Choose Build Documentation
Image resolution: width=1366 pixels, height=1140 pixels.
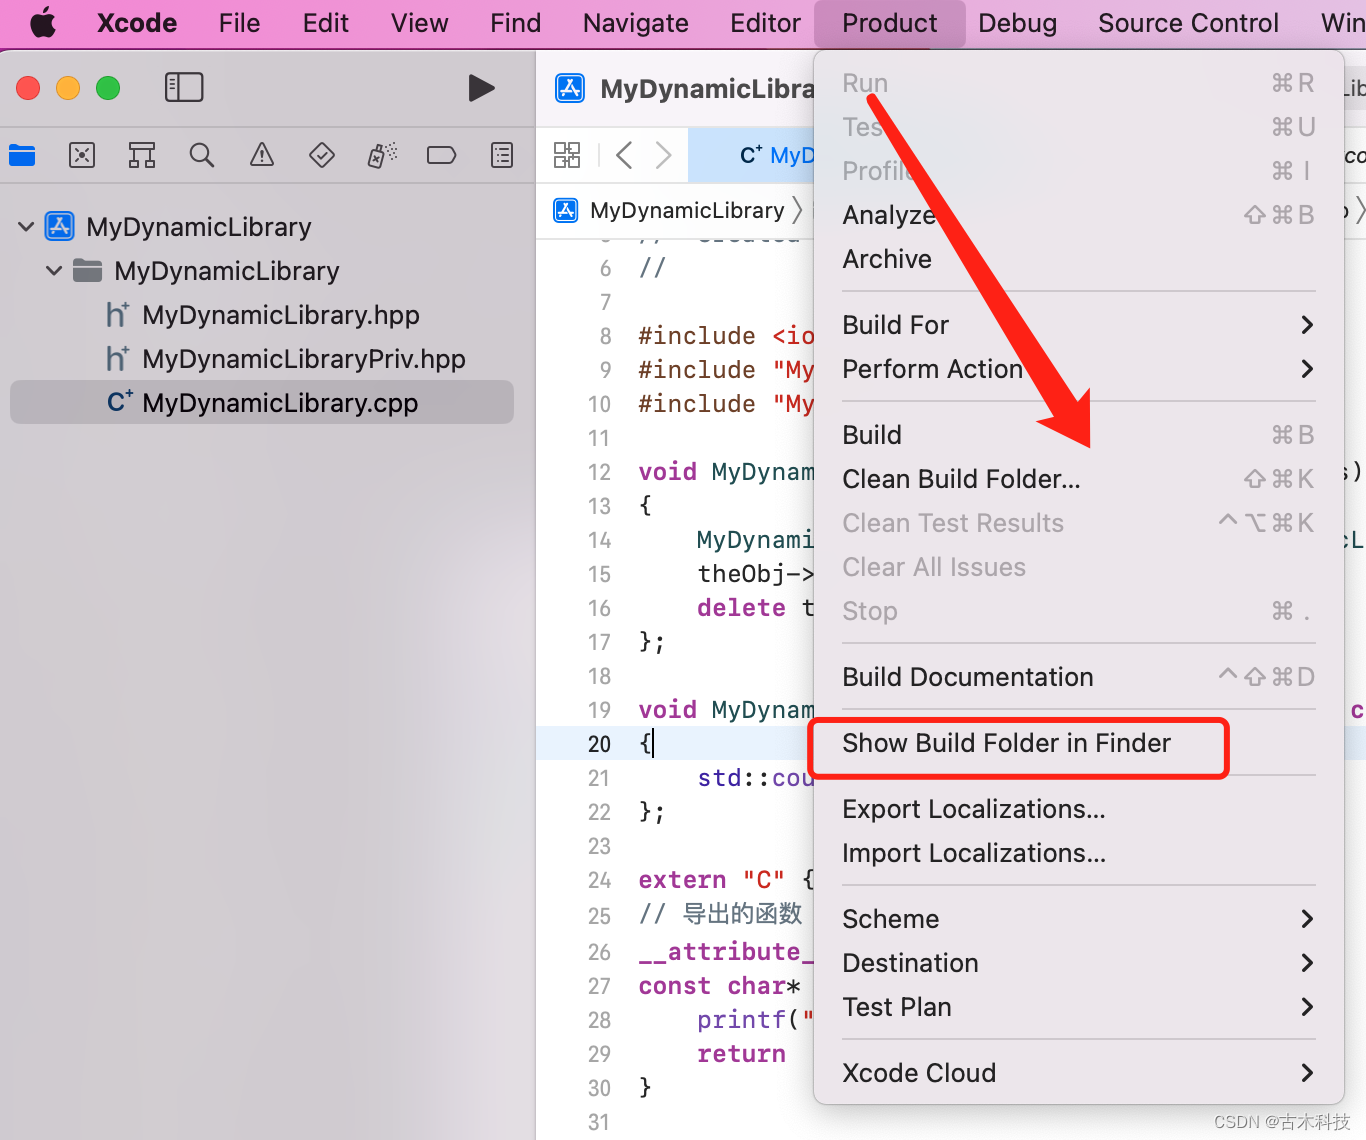pyautogui.click(x=1078, y=677)
